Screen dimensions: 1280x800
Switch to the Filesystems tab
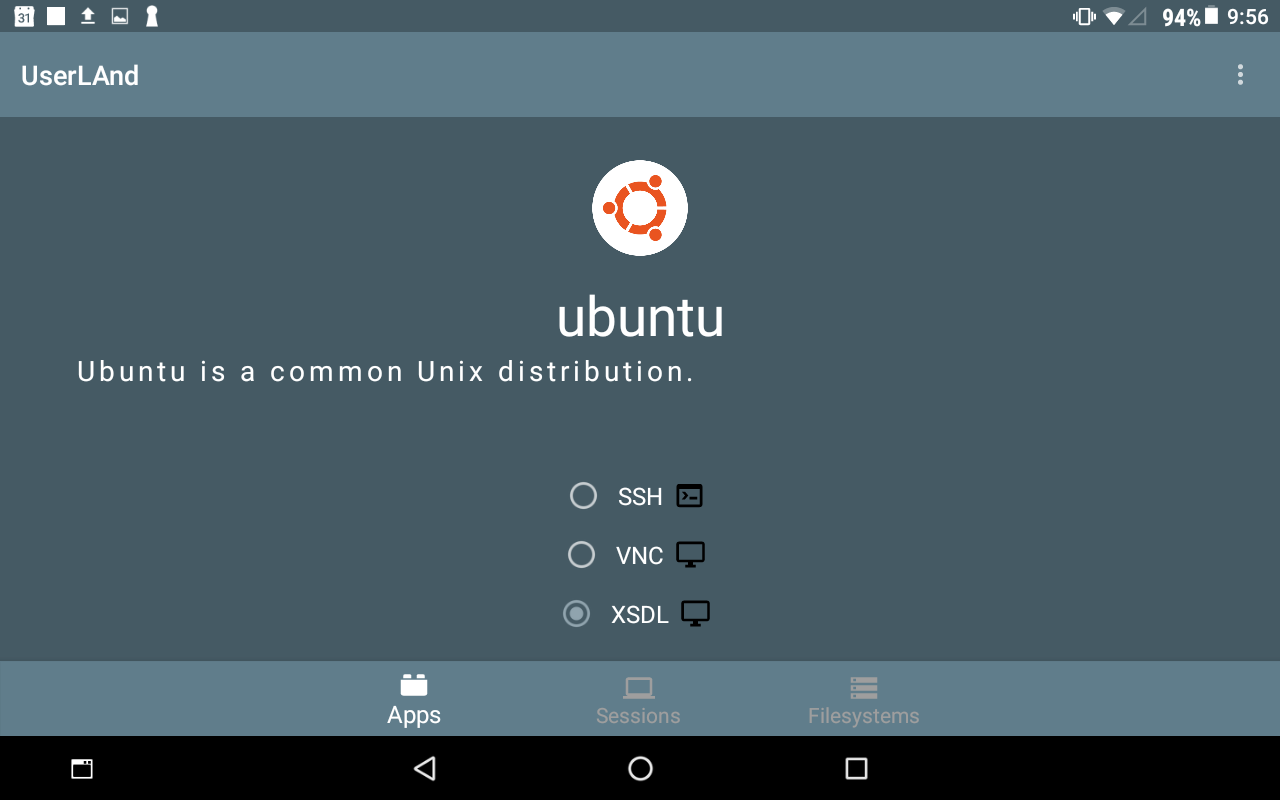click(863, 698)
